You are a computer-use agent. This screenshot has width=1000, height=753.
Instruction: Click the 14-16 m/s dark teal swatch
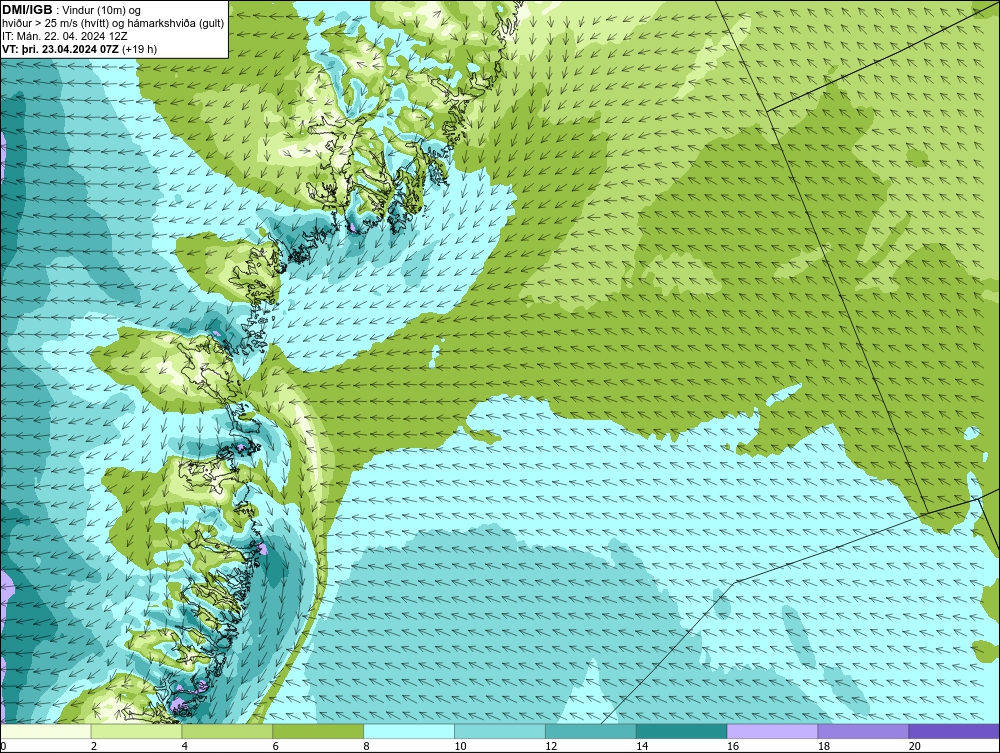coord(682,731)
